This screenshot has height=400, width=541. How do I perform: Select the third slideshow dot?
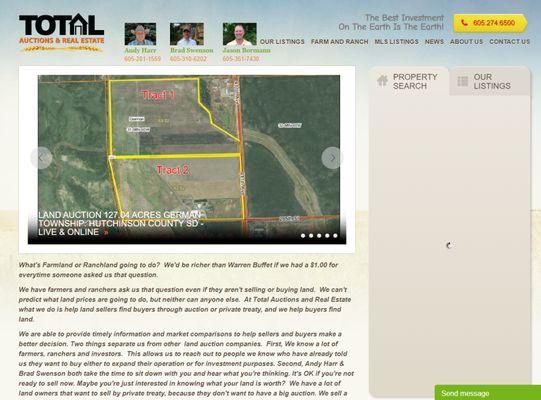pyautogui.click(x=319, y=236)
